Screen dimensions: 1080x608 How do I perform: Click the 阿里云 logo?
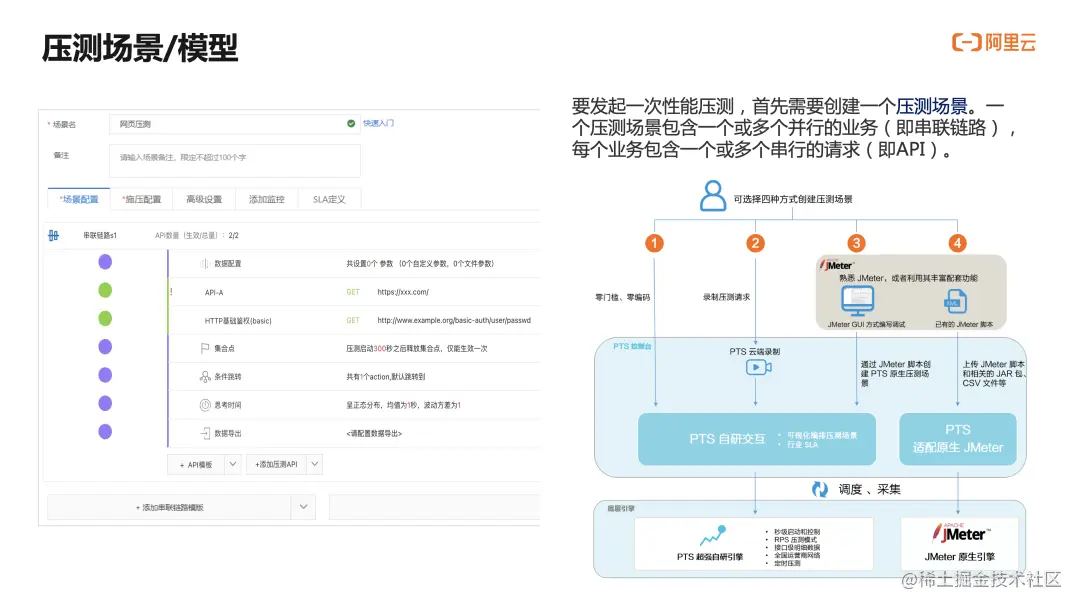point(994,43)
